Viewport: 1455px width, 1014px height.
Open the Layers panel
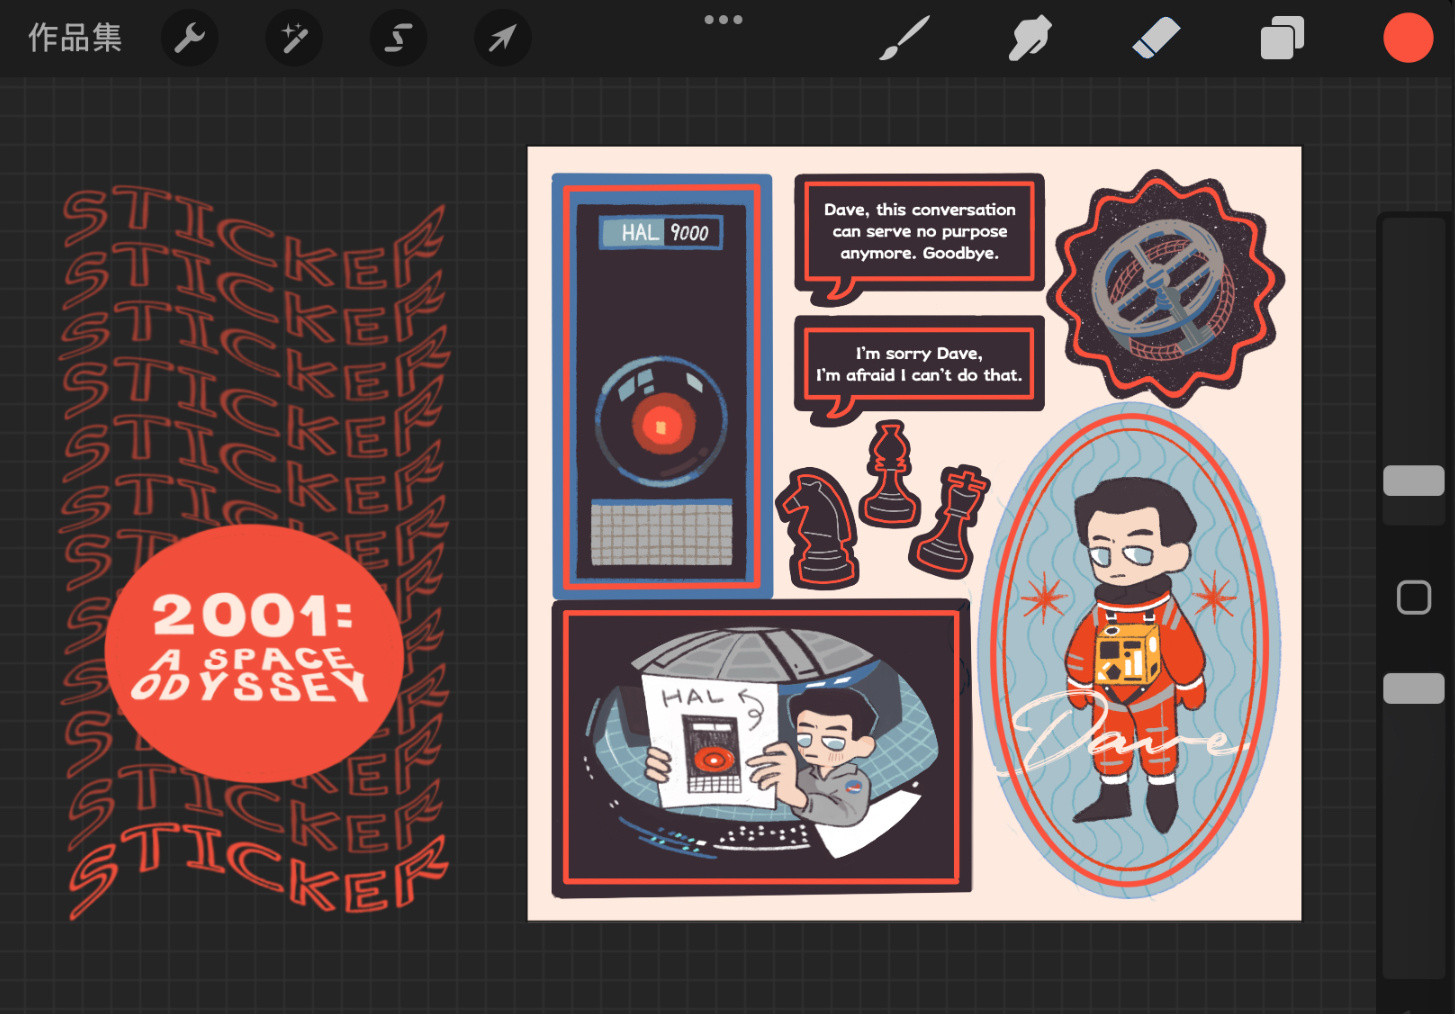[x=1283, y=38]
